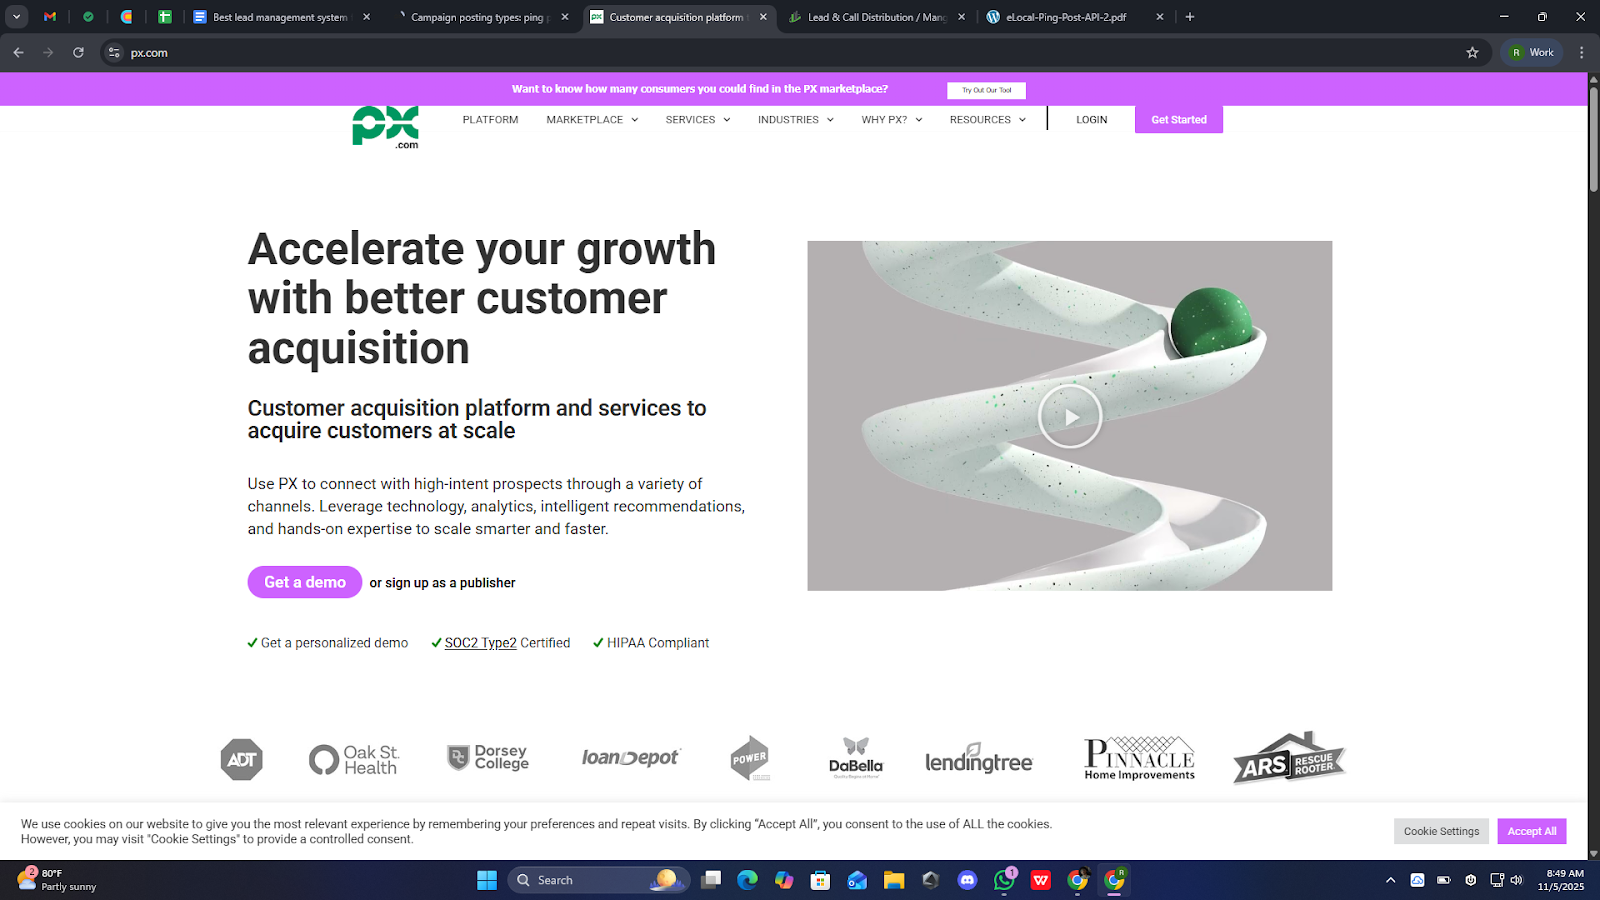Click the Get Started button
1600x900 pixels.
1179,120
